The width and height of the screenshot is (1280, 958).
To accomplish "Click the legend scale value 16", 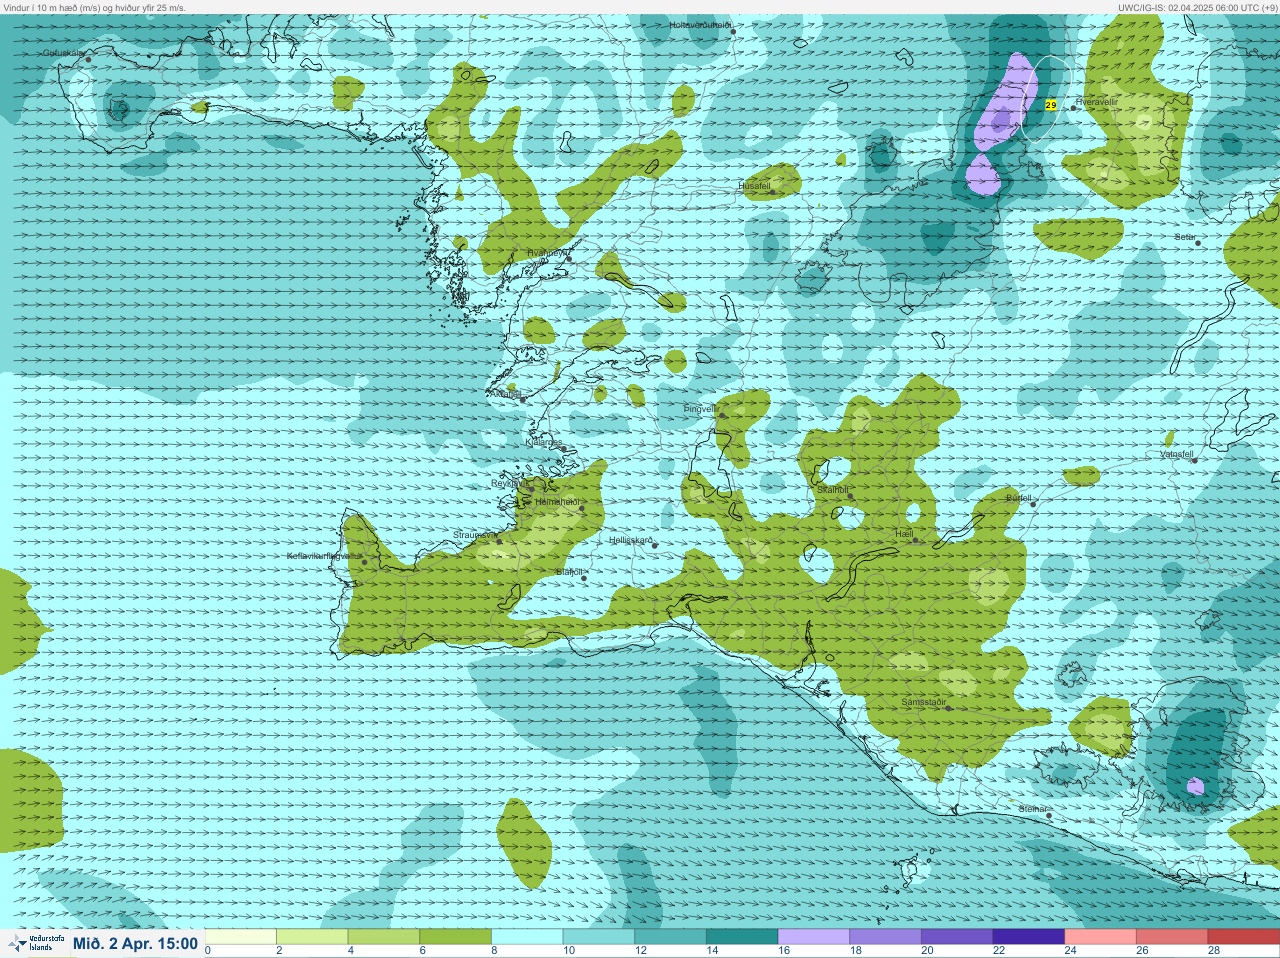I will click(x=783, y=951).
